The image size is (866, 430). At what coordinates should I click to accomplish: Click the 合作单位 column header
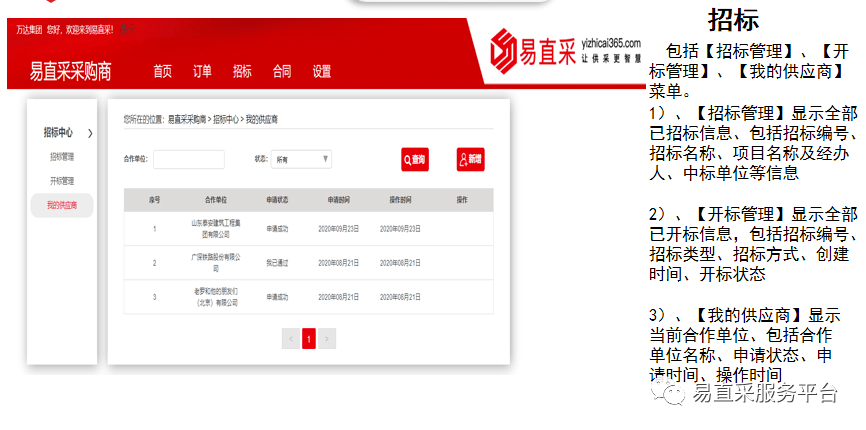pyautogui.click(x=215, y=200)
